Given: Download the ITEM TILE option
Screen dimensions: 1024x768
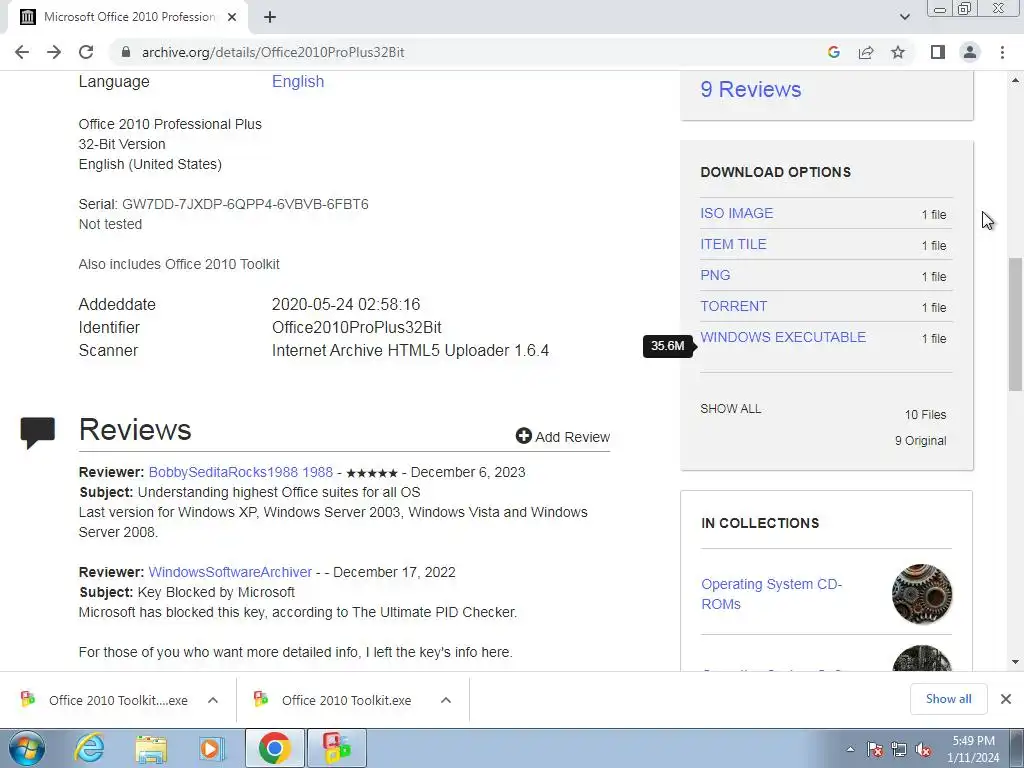Looking at the screenshot, I should 733,244.
